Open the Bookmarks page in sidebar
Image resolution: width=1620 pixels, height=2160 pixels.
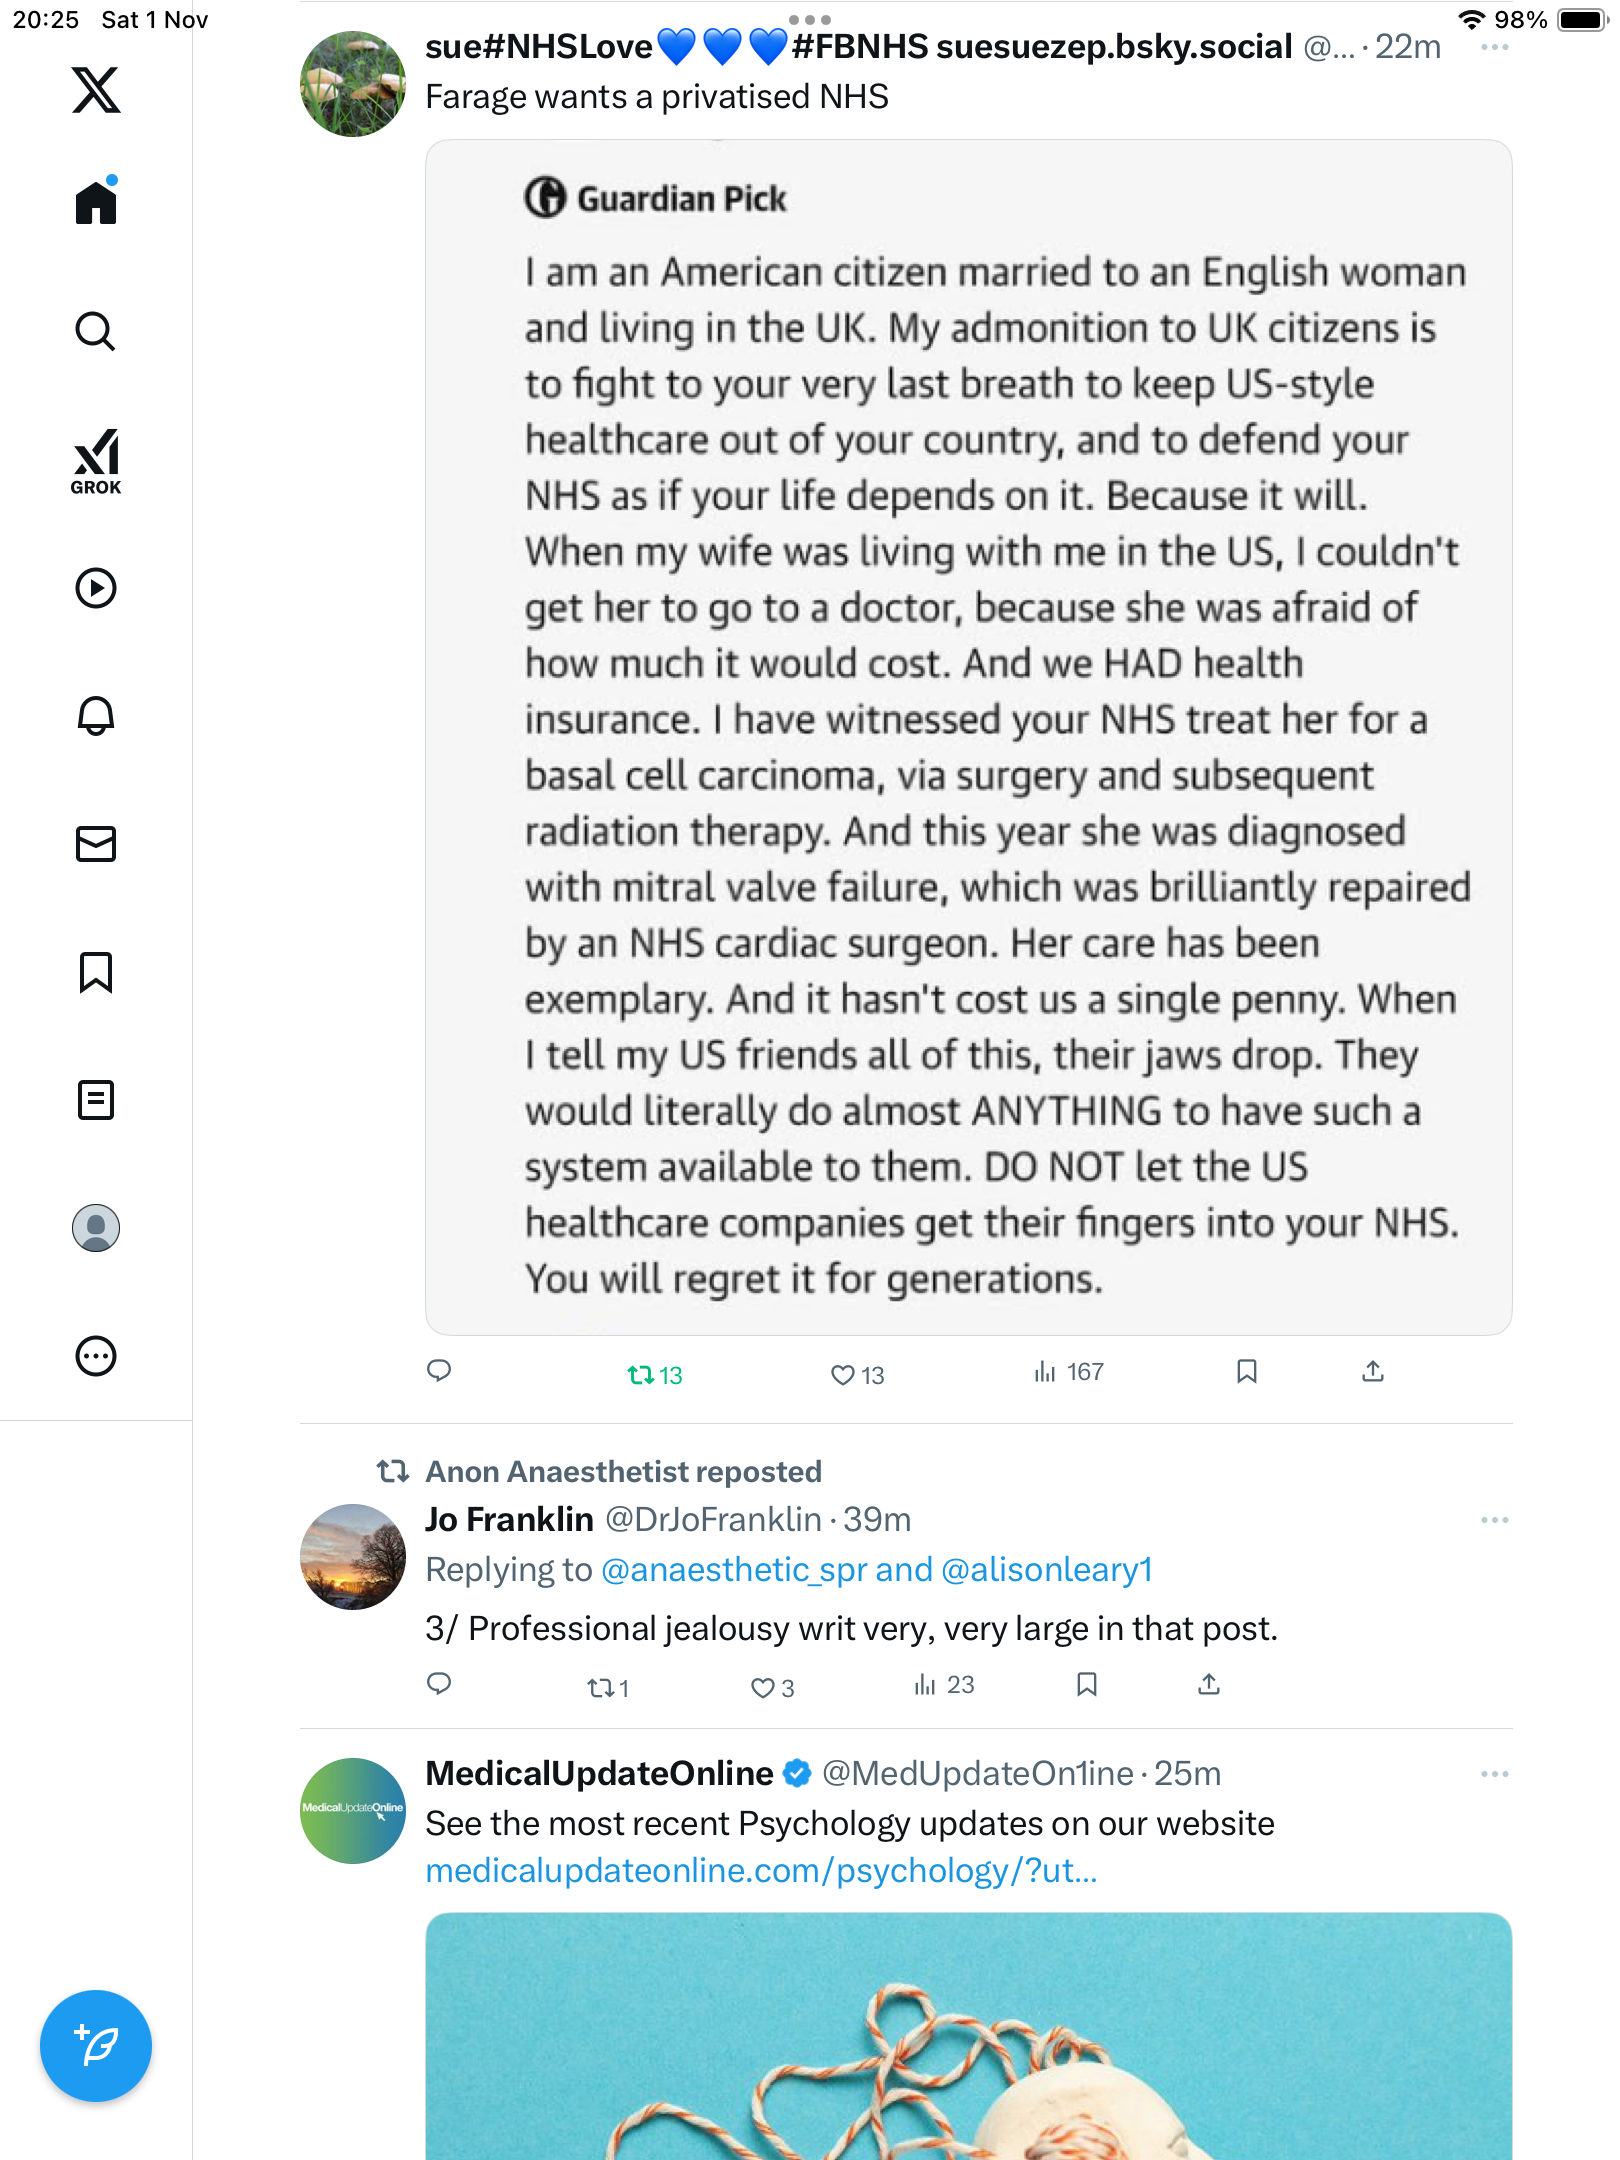pyautogui.click(x=96, y=972)
